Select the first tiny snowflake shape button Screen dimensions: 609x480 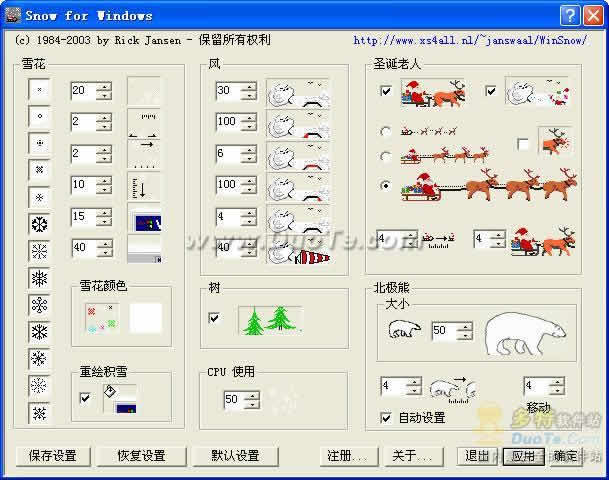tap(39, 89)
